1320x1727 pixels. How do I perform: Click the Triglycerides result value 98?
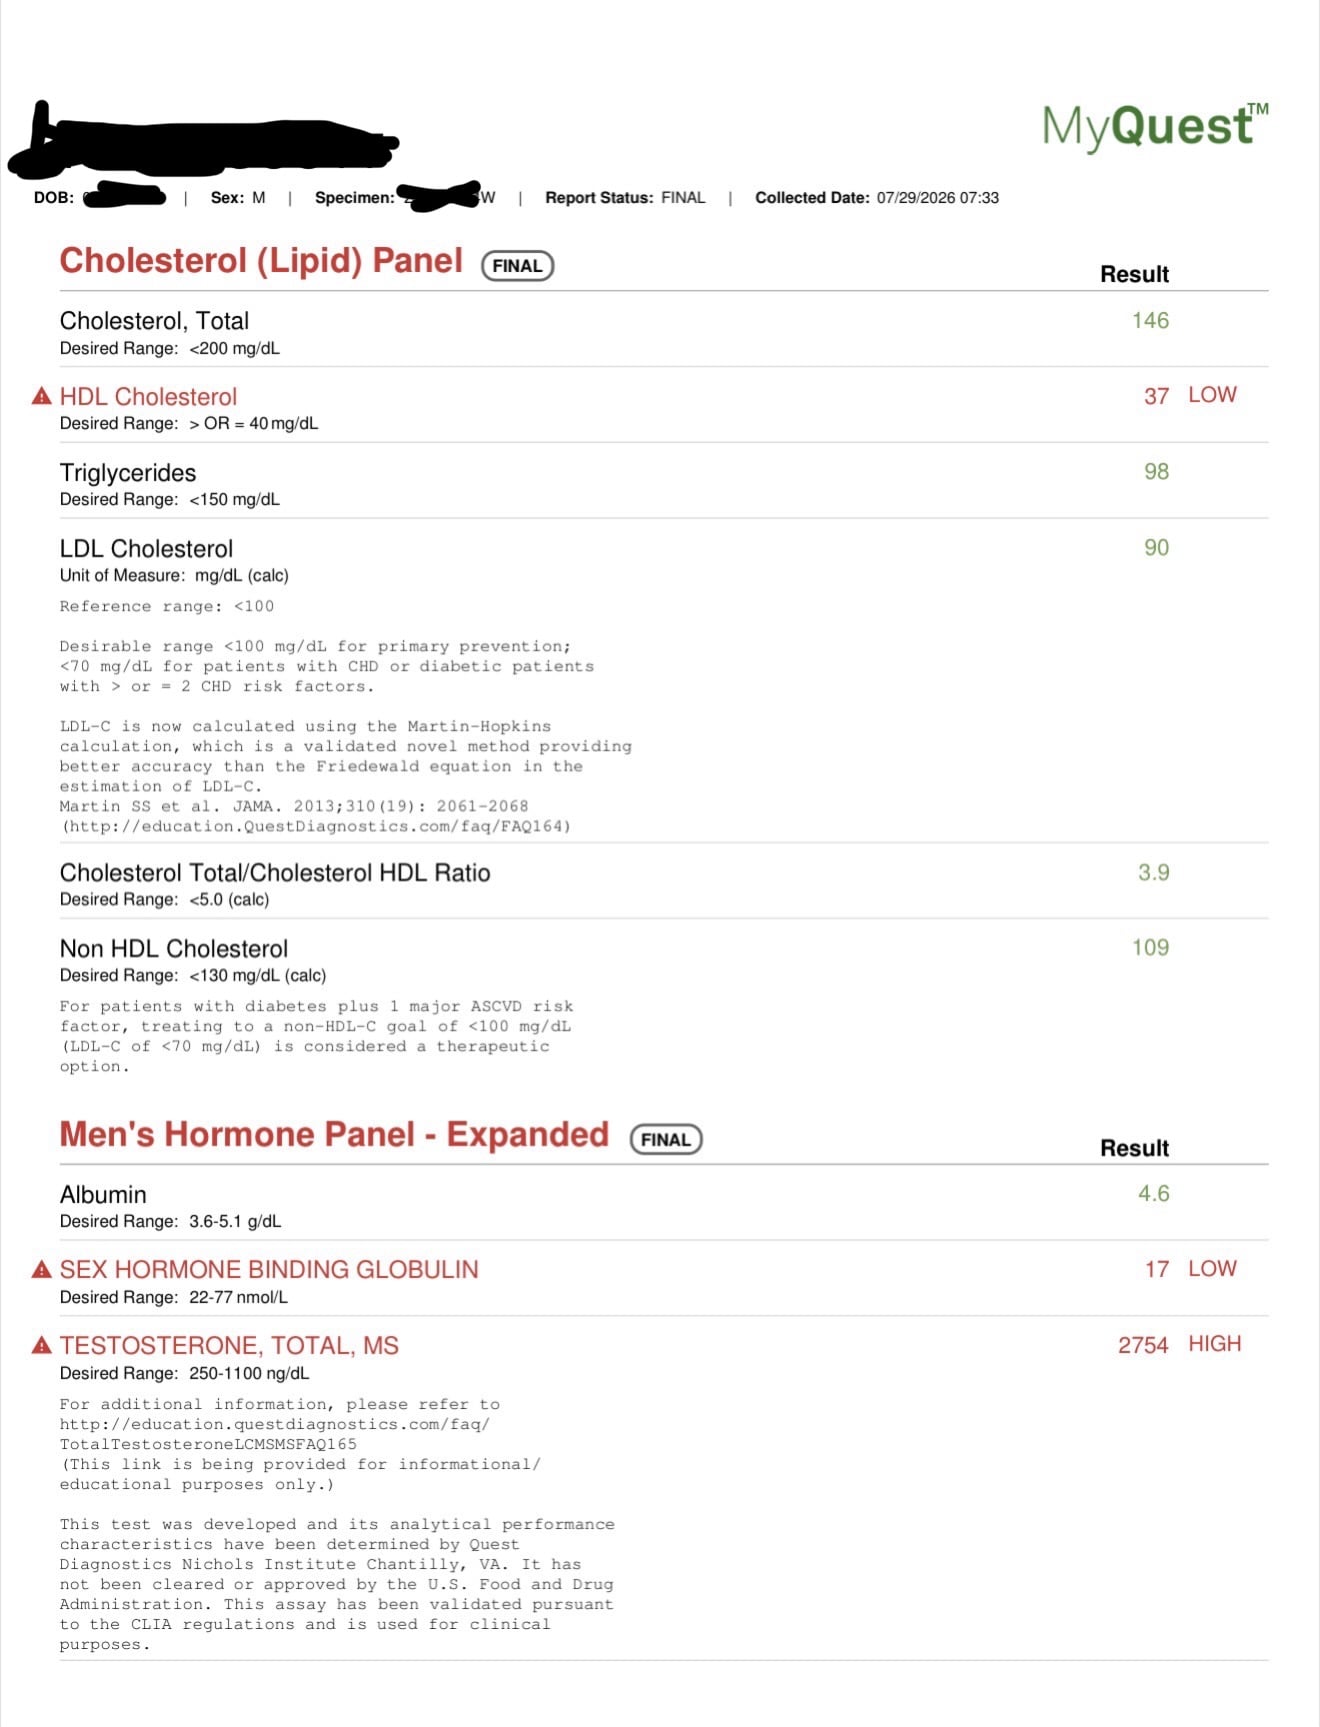pyautogui.click(x=1157, y=472)
